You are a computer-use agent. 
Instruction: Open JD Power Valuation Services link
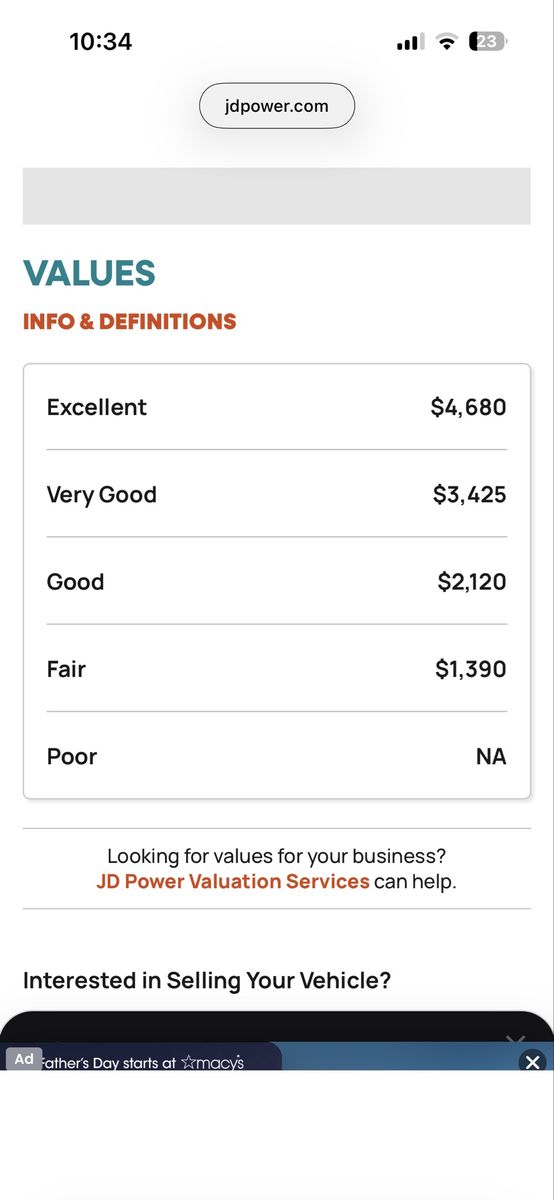tap(233, 882)
